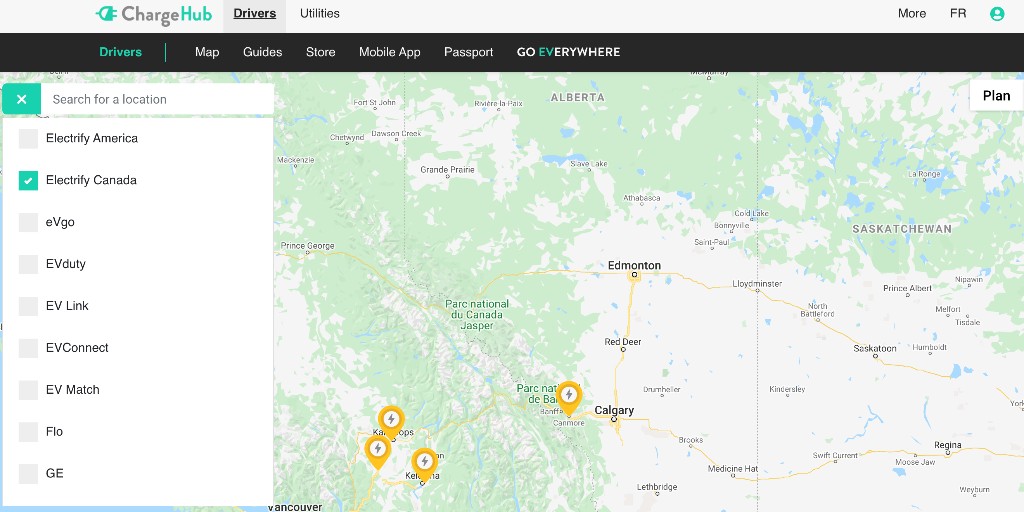Click the Moose Jaw label on map
Image resolution: width=1024 pixels, height=512 pixels.
(915, 462)
